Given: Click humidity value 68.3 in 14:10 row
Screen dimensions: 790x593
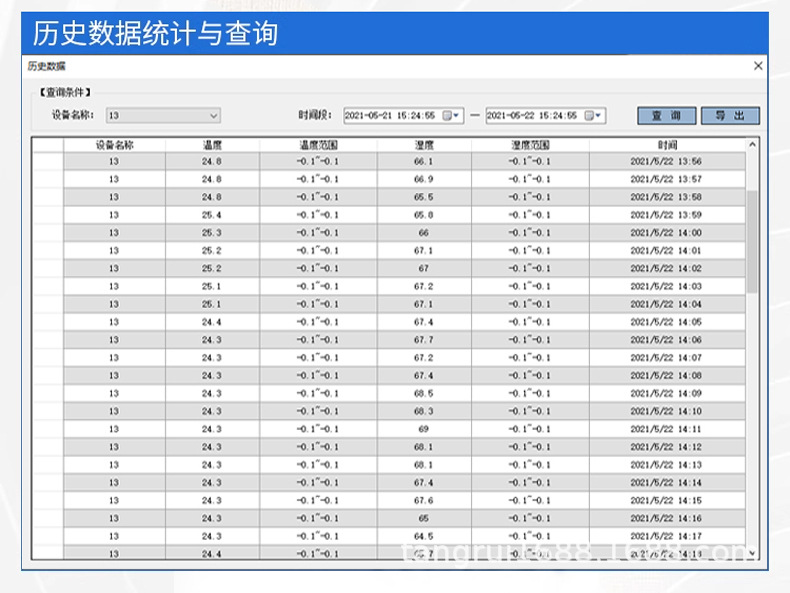Looking at the screenshot, I should [424, 412].
